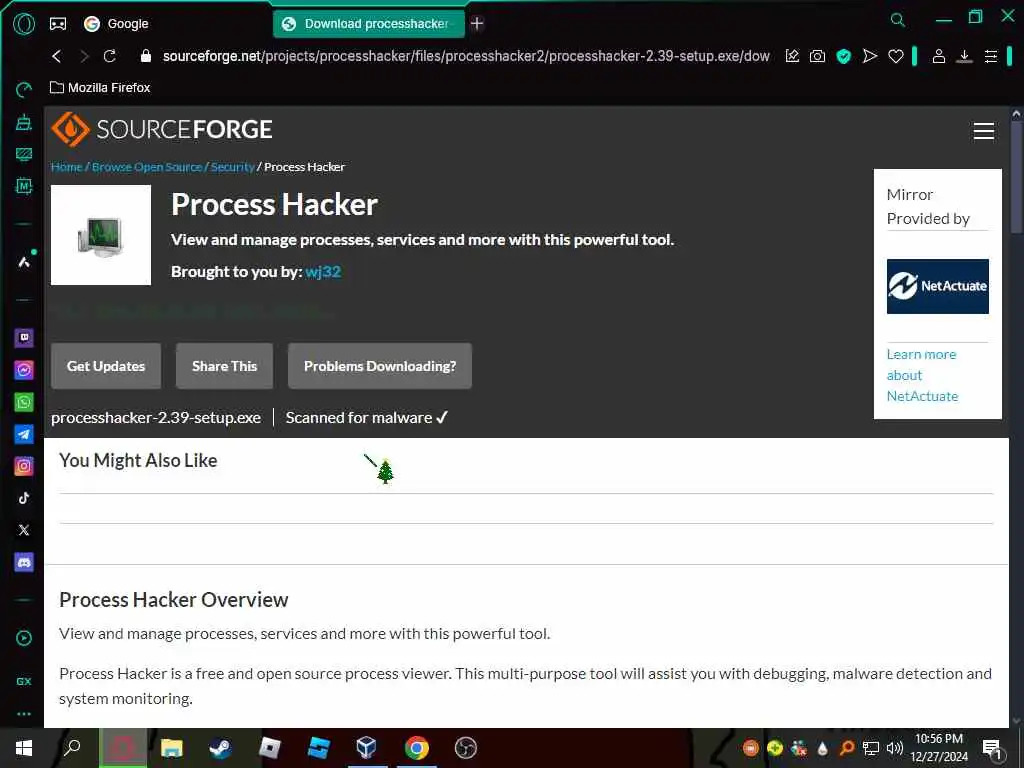Click the SourceForge logo
This screenshot has height=768, width=1024.
[x=162, y=129]
